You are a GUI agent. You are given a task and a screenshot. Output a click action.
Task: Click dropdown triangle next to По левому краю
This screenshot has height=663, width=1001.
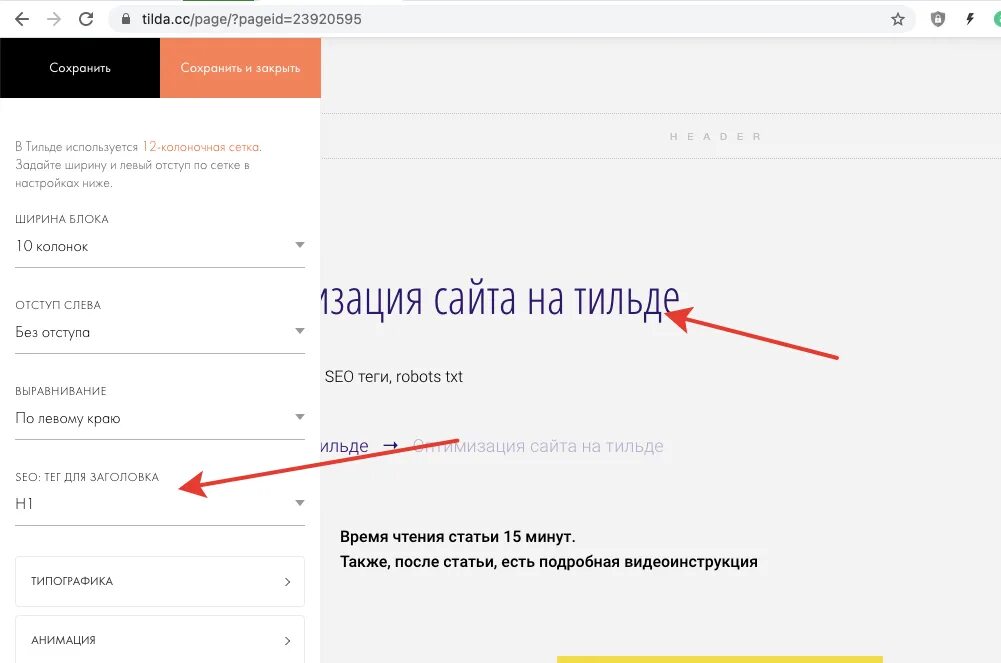(299, 417)
